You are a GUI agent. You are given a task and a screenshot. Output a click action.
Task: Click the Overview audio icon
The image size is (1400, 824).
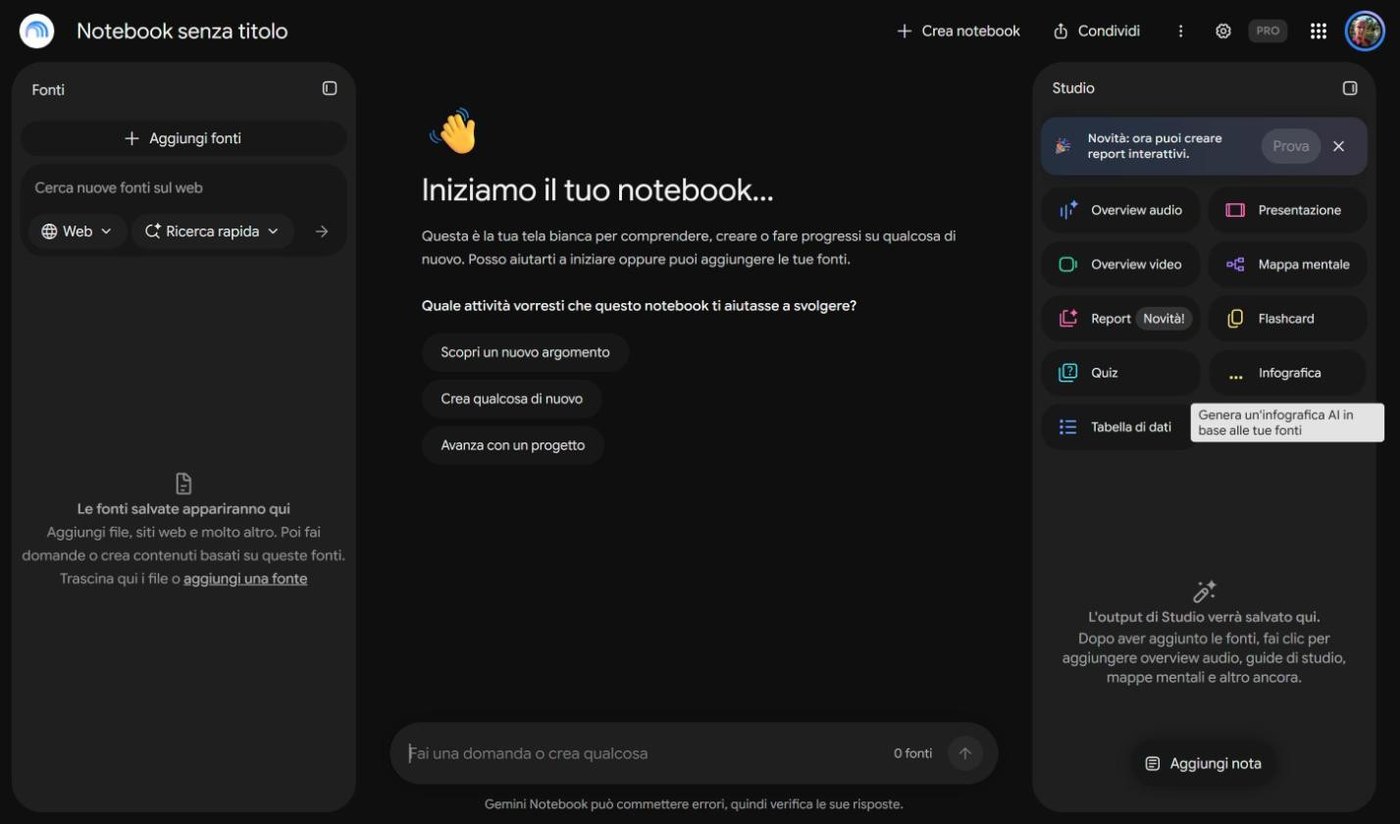(x=1068, y=210)
